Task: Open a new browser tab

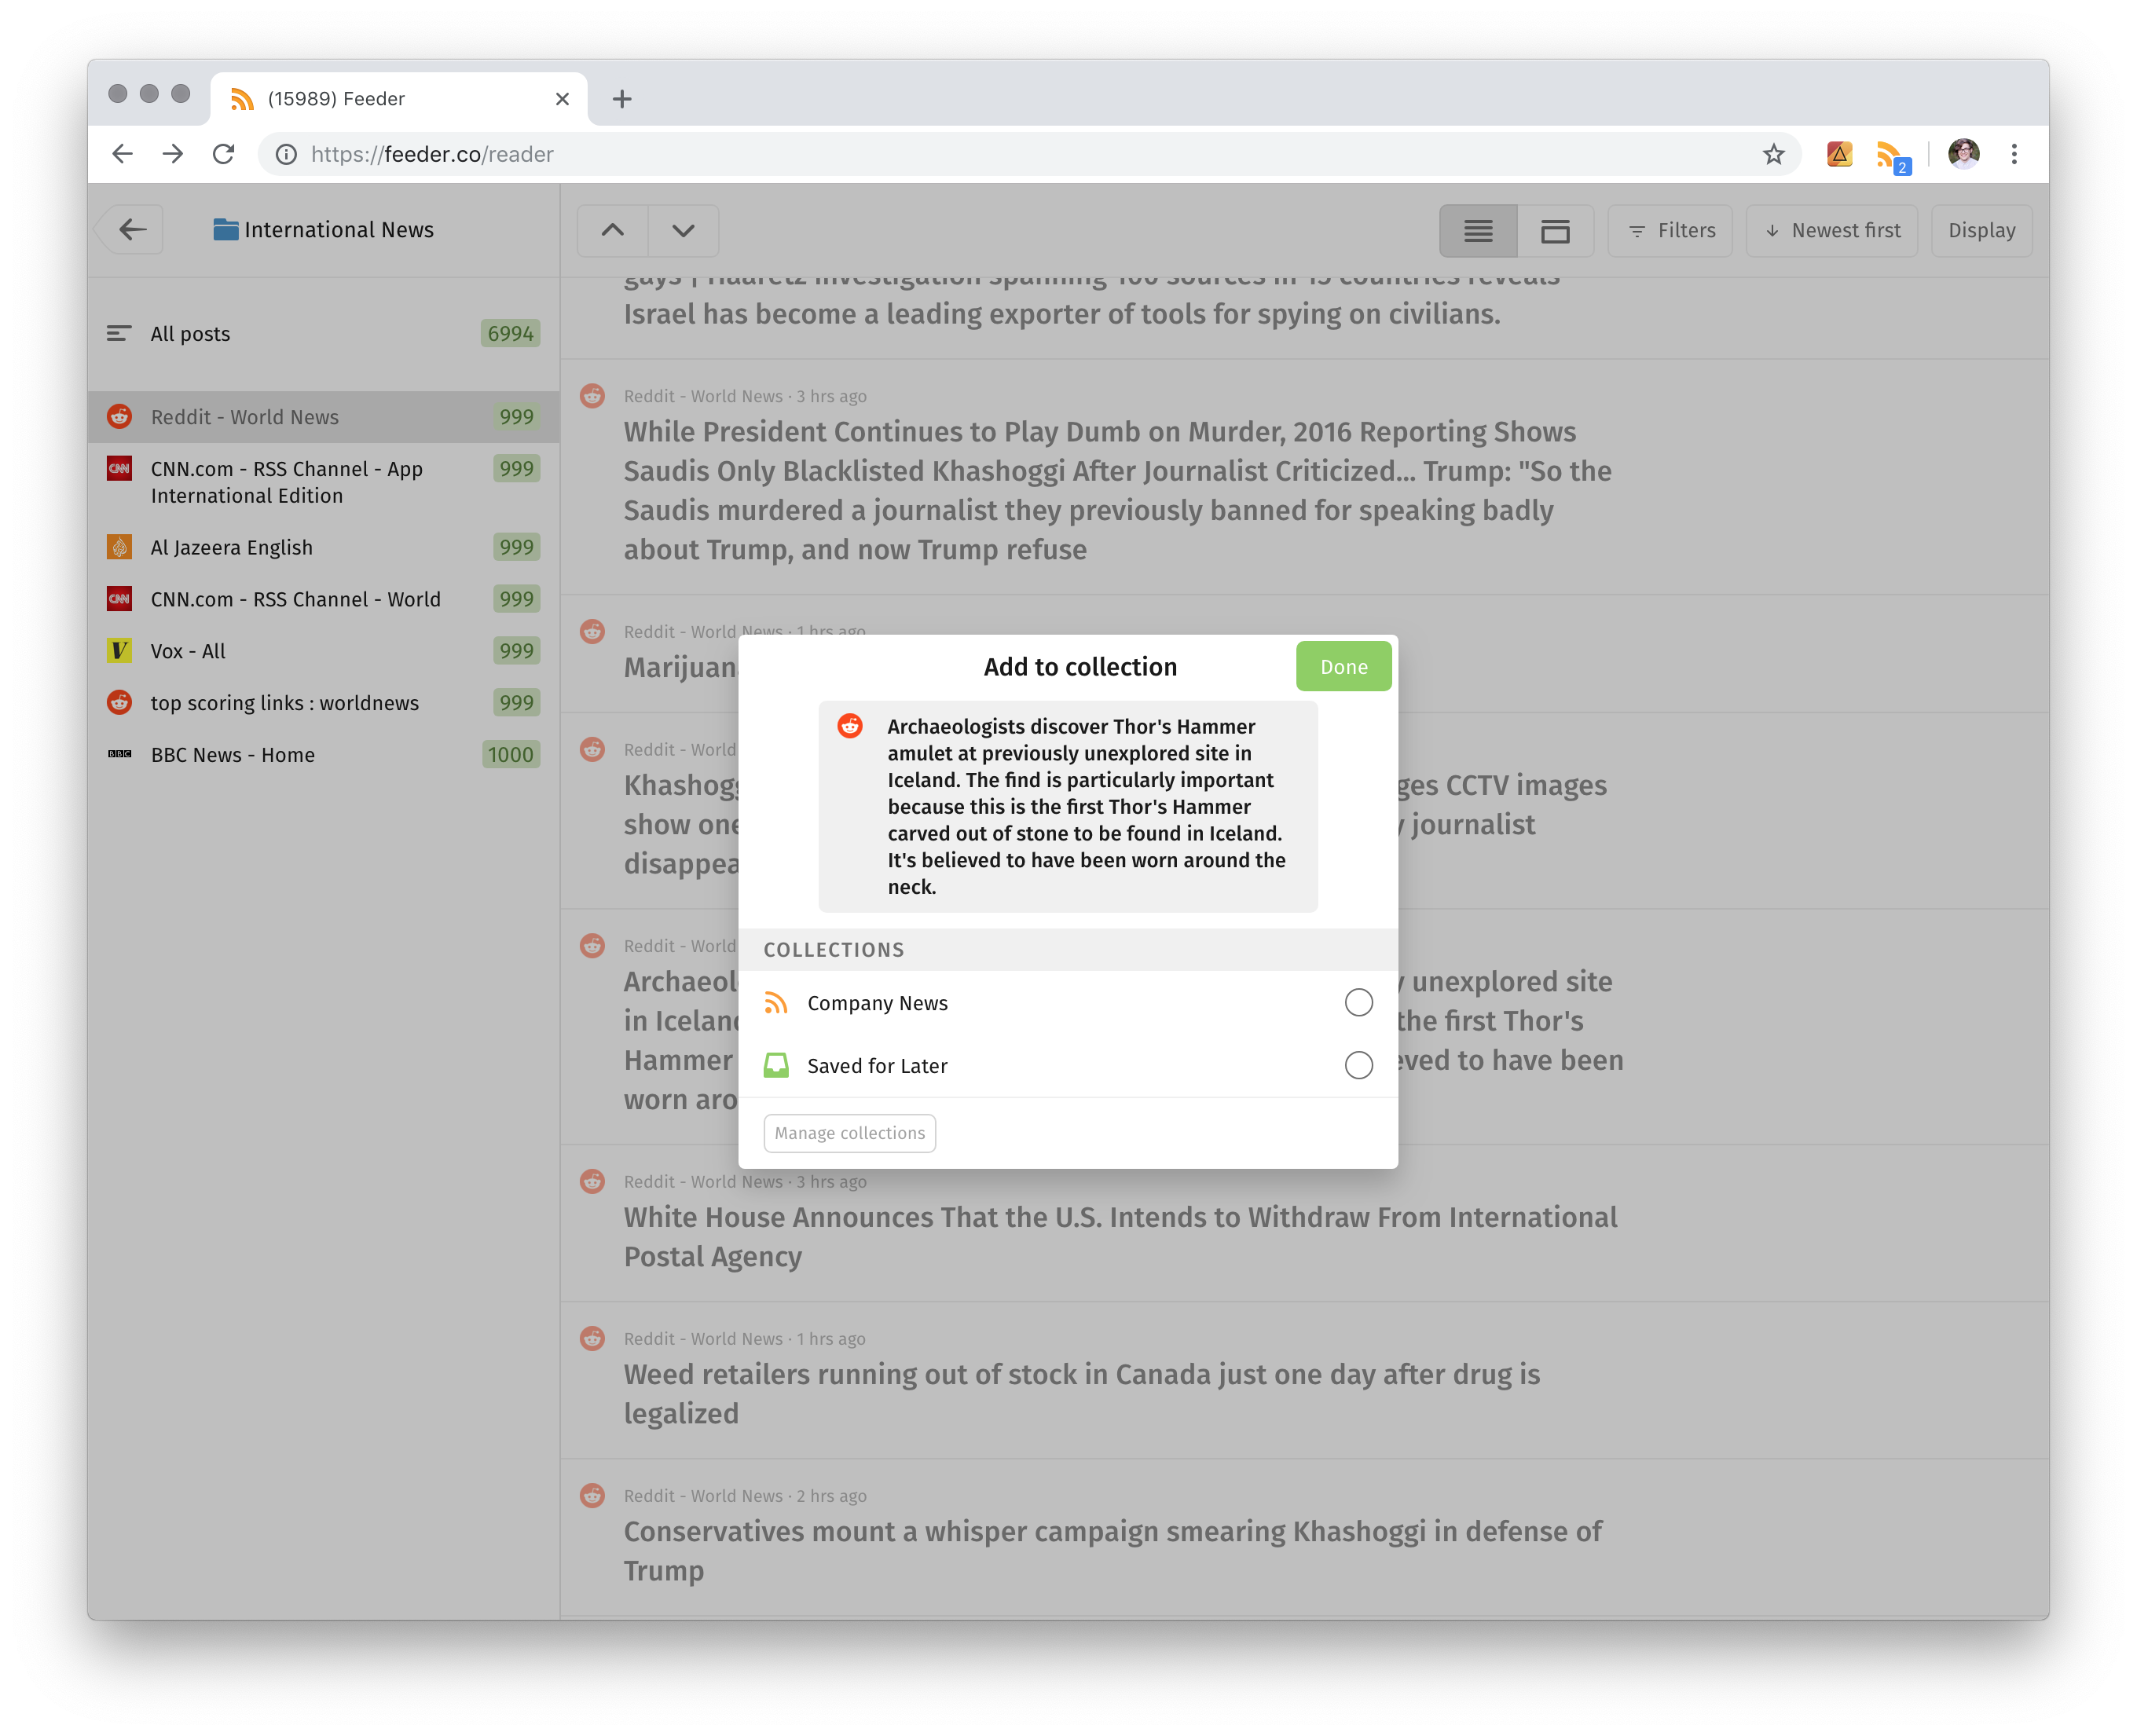Action: point(622,99)
